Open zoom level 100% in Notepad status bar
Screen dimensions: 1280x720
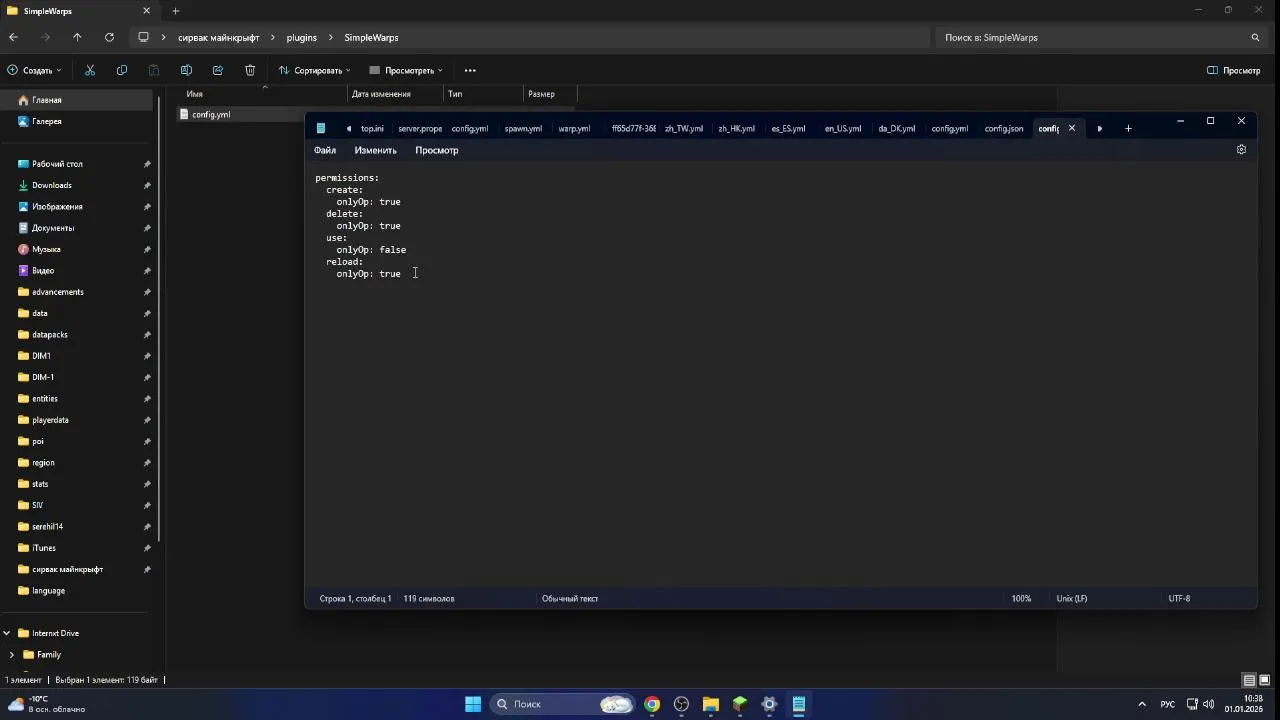(x=1021, y=598)
